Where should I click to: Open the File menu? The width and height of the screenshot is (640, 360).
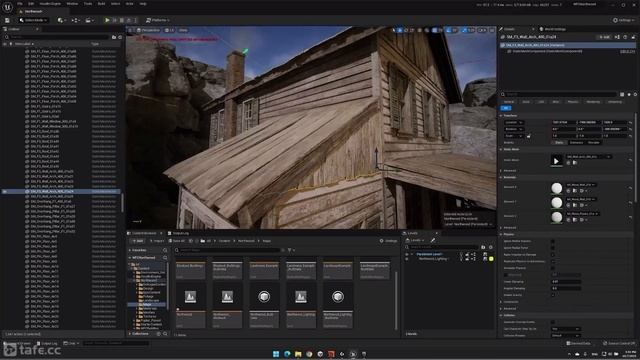[x=20, y=4]
